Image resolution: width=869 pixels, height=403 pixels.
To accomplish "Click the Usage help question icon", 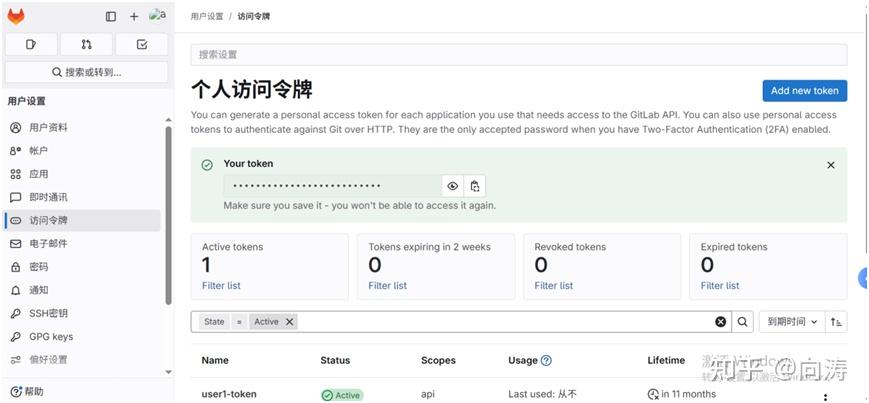I will pos(546,360).
